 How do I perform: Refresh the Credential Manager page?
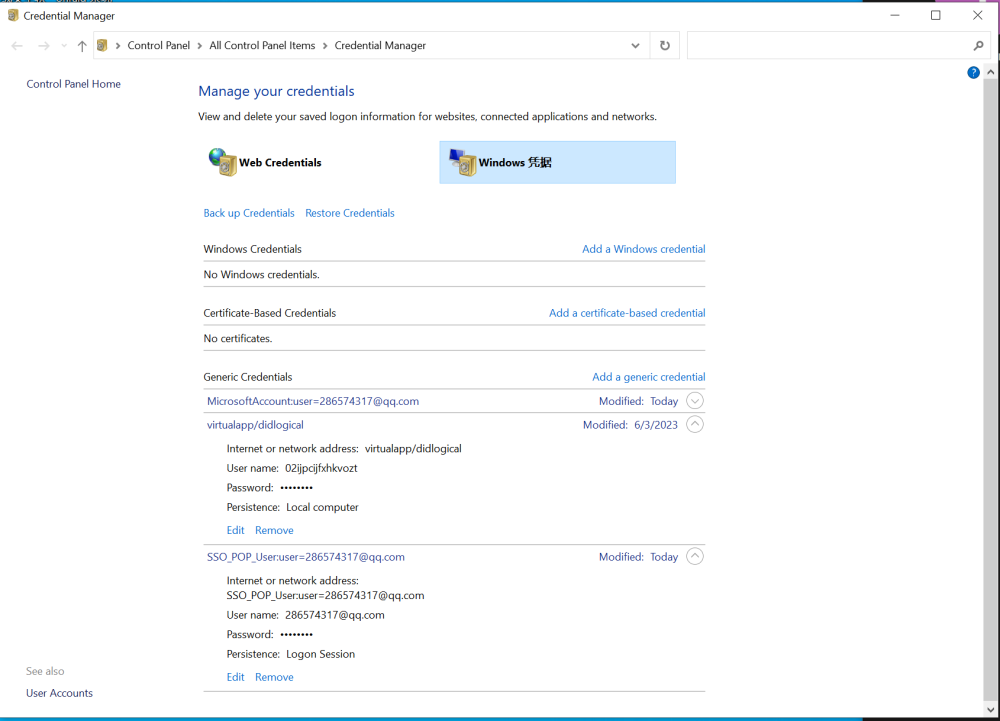pos(665,45)
